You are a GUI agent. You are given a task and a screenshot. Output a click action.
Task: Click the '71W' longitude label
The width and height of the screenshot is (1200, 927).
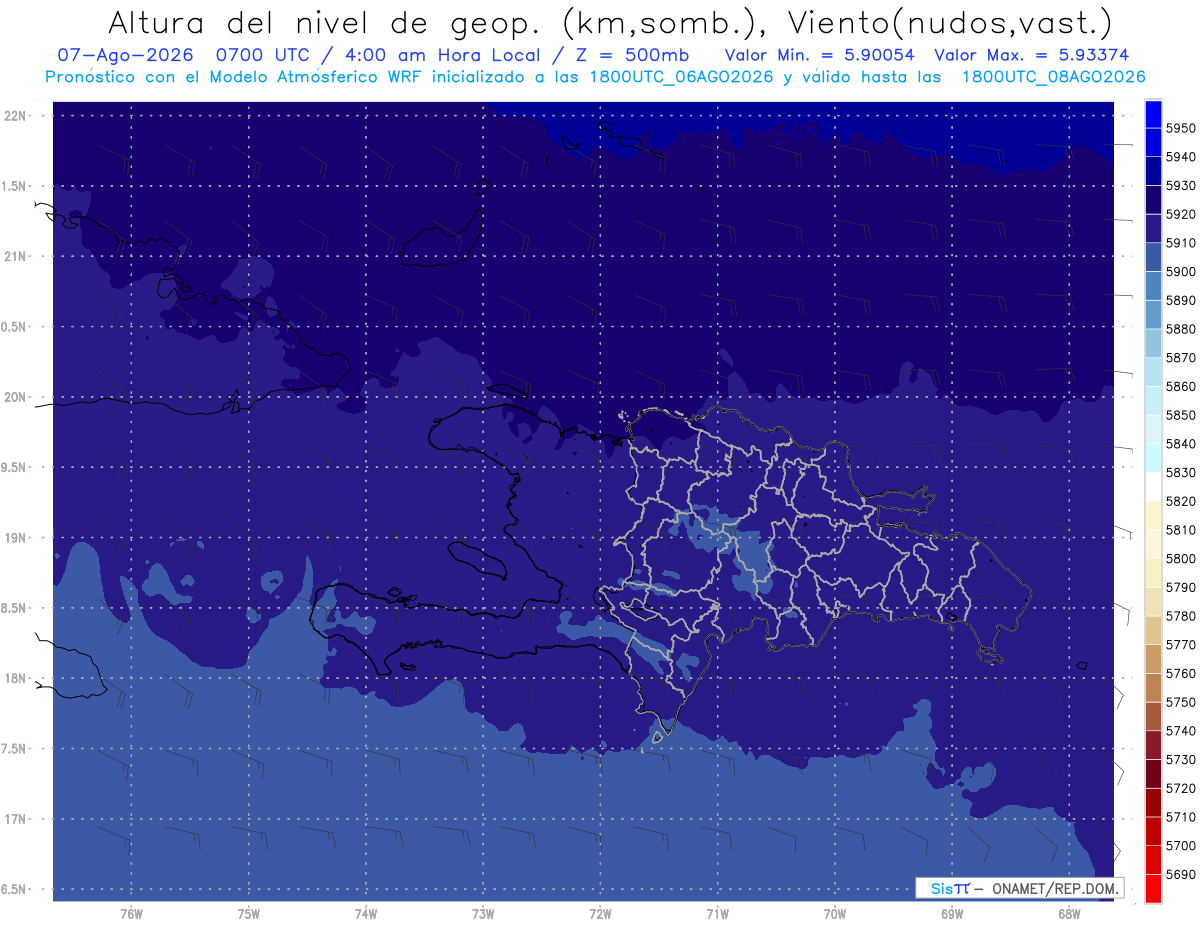pos(717,913)
